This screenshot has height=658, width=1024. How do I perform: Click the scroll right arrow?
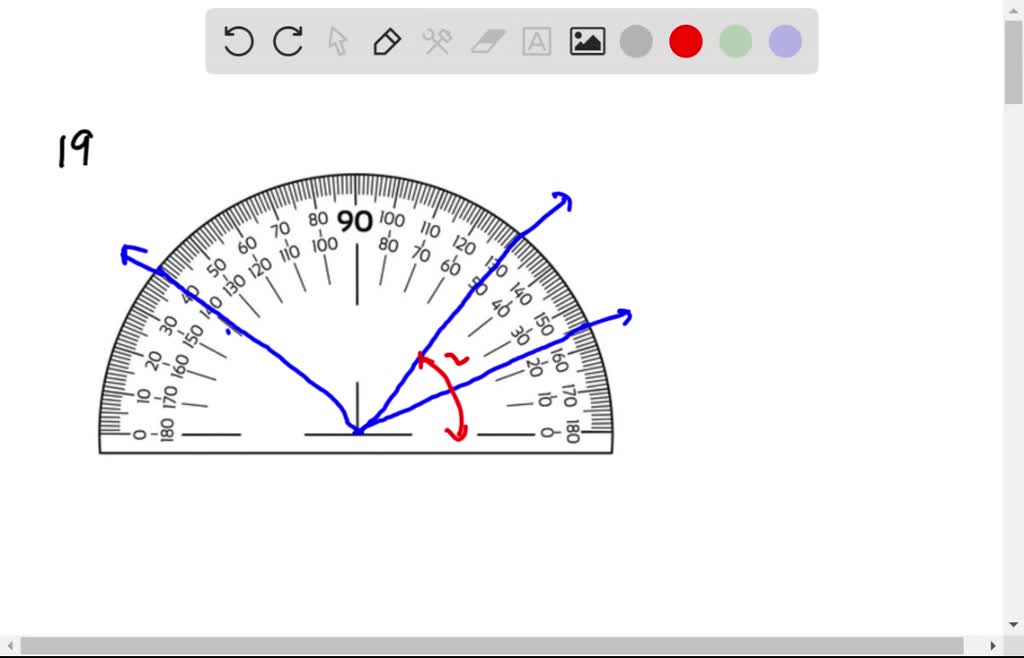click(x=993, y=646)
